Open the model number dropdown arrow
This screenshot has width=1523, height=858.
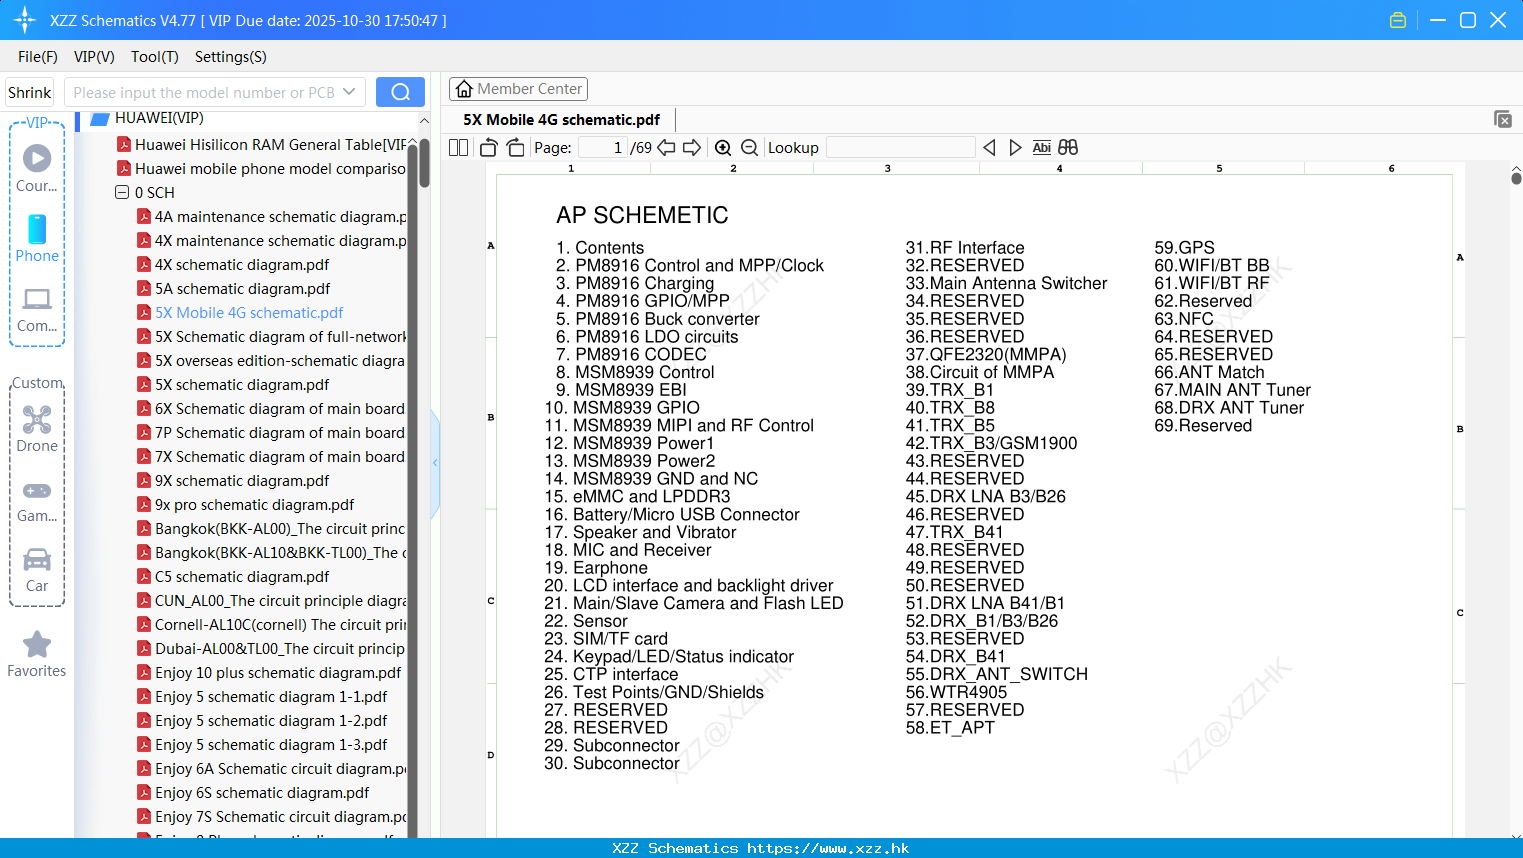click(x=349, y=92)
